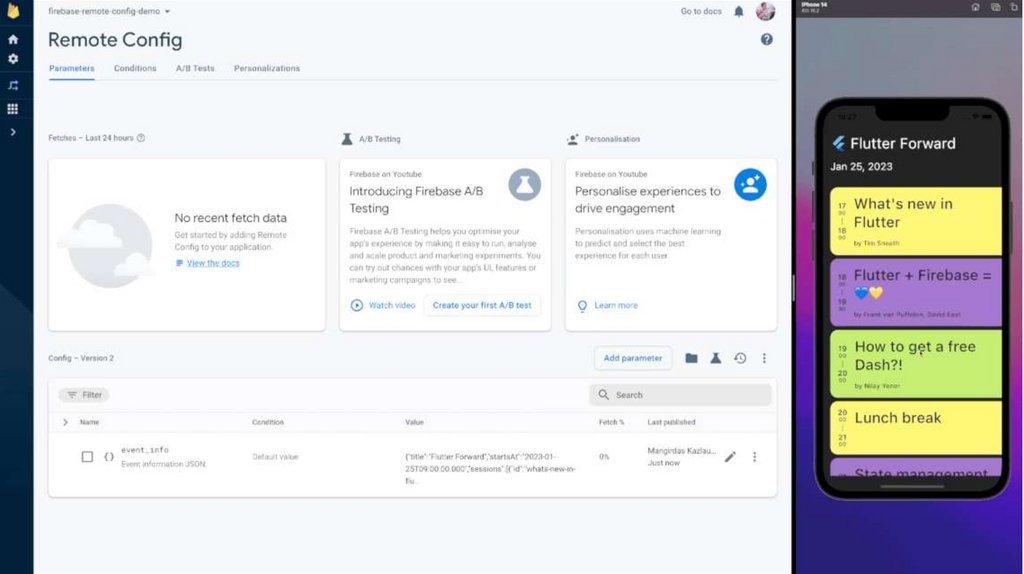Screen dimensions: 1024x574
Task: Click the Add parameter button
Action: pyautogui.click(x=633, y=358)
